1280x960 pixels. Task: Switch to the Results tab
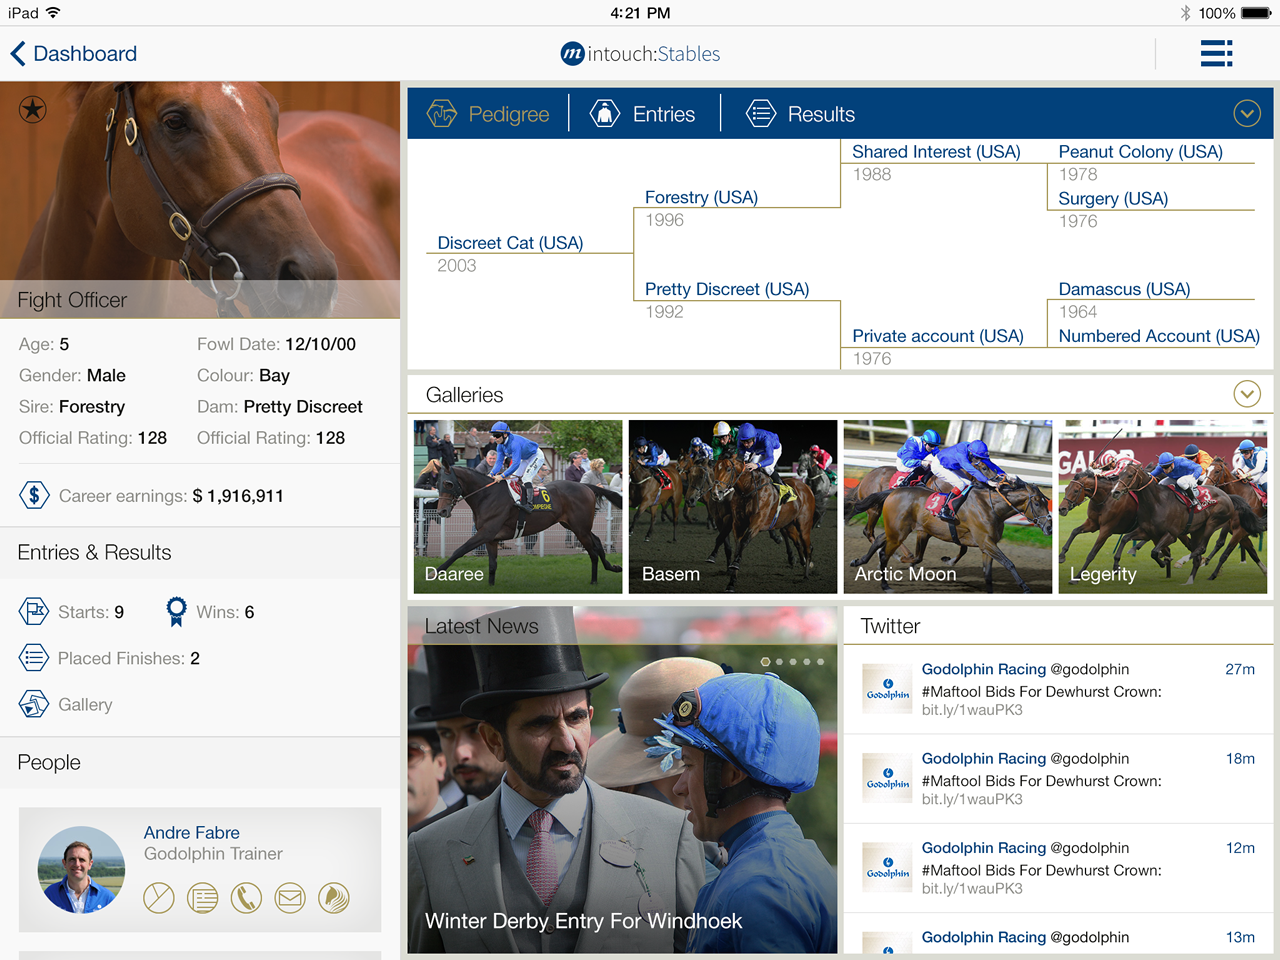tap(801, 114)
